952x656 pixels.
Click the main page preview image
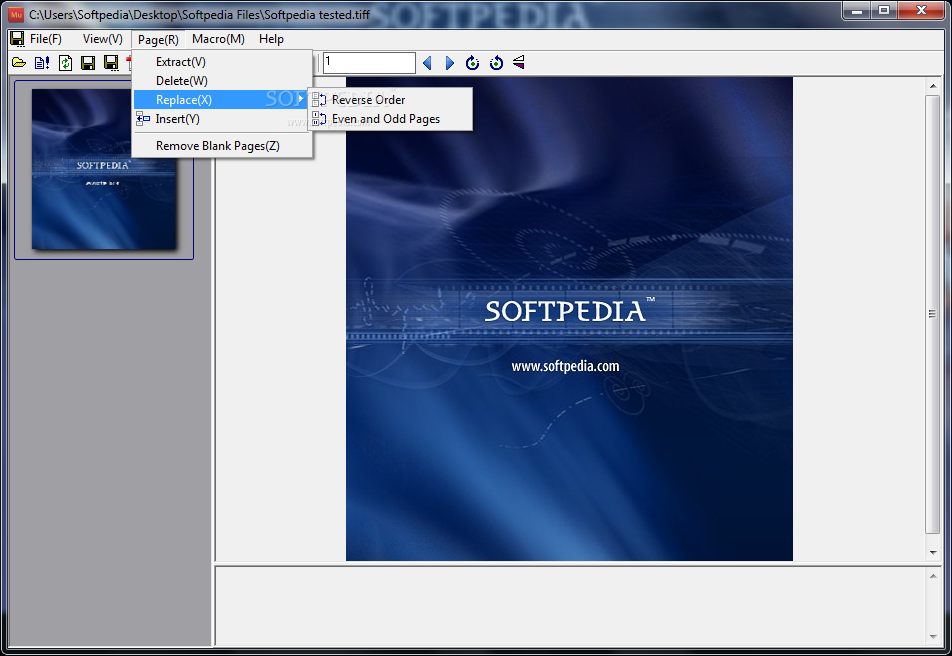[569, 318]
